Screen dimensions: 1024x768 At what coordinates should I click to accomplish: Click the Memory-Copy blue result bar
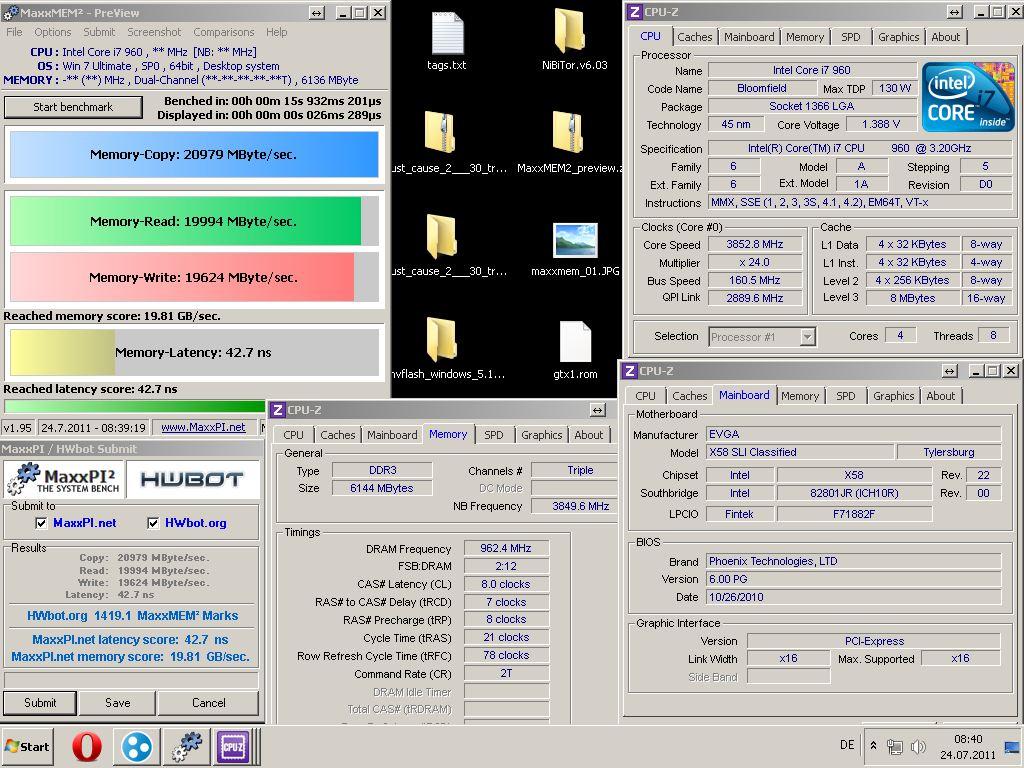(x=194, y=155)
